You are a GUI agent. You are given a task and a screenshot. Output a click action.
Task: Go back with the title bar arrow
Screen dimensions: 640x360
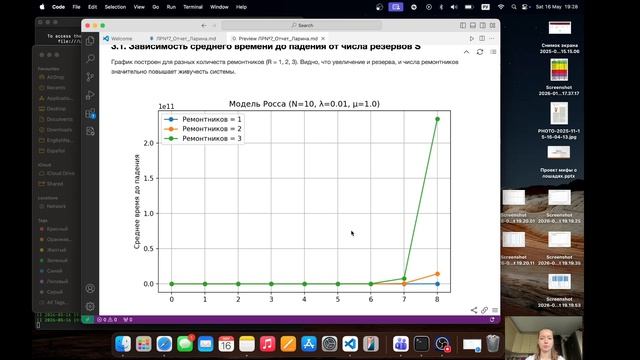coord(204,25)
